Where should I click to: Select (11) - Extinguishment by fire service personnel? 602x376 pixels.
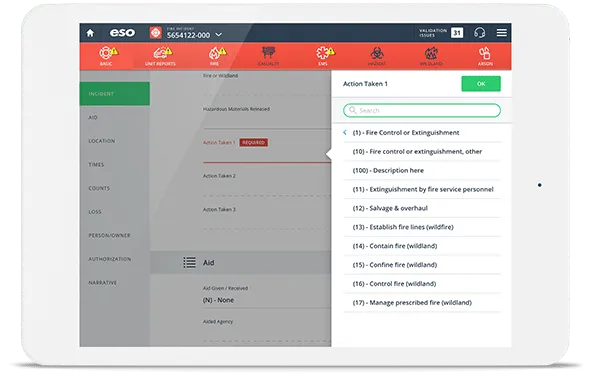pos(422,189)
